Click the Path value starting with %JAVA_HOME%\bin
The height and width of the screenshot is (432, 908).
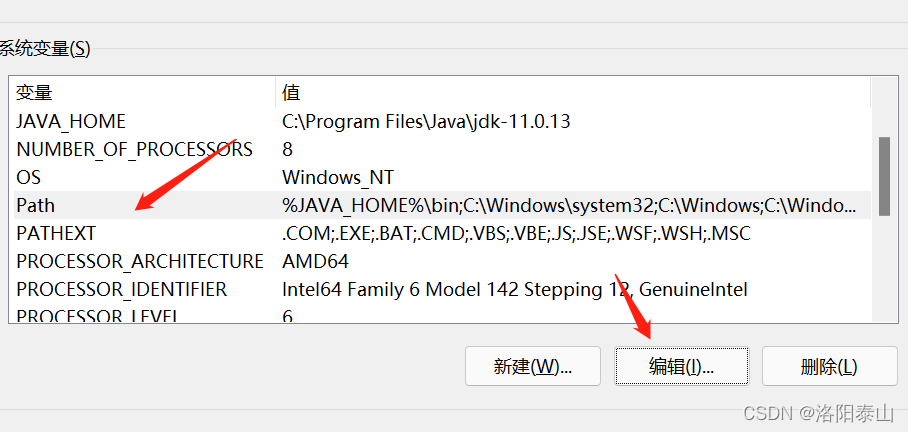pos(568,206)
